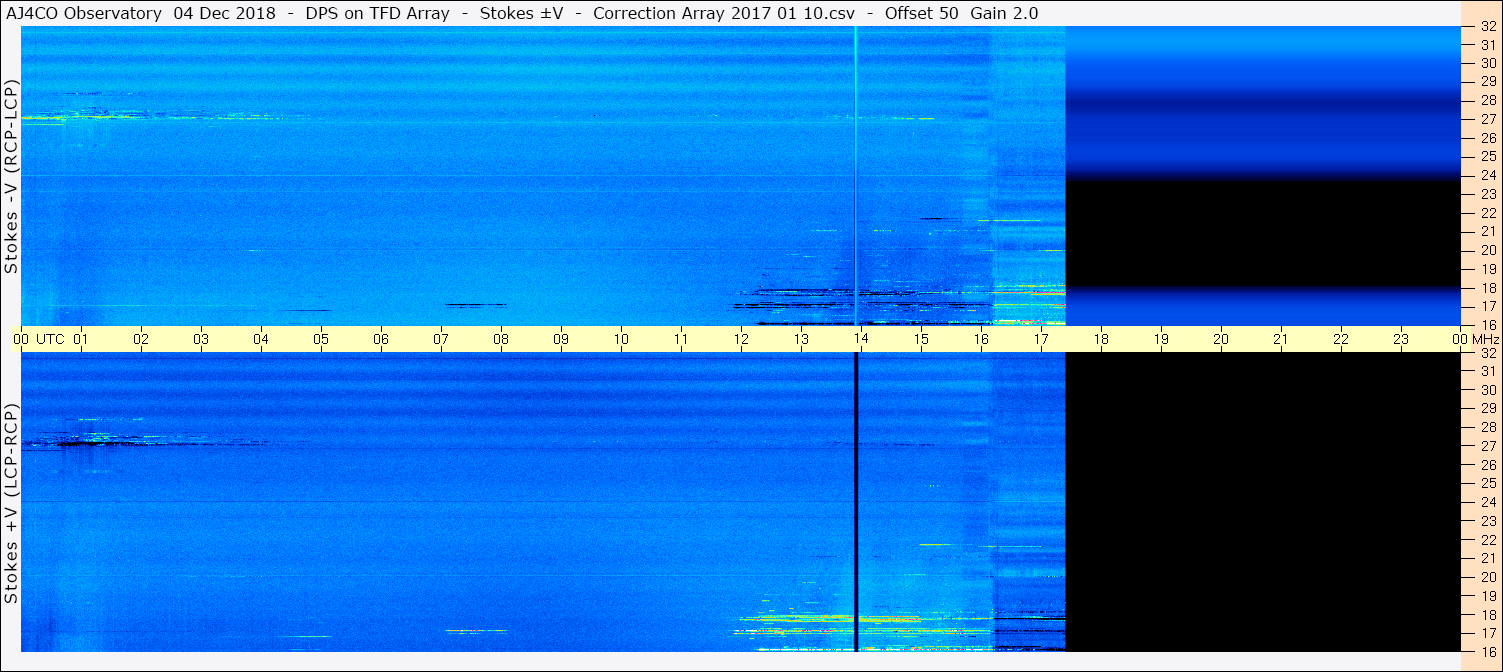Click the DPS on TFD Array label
The height and width of the screenshot is (672, 1503).
pos(378,13)
